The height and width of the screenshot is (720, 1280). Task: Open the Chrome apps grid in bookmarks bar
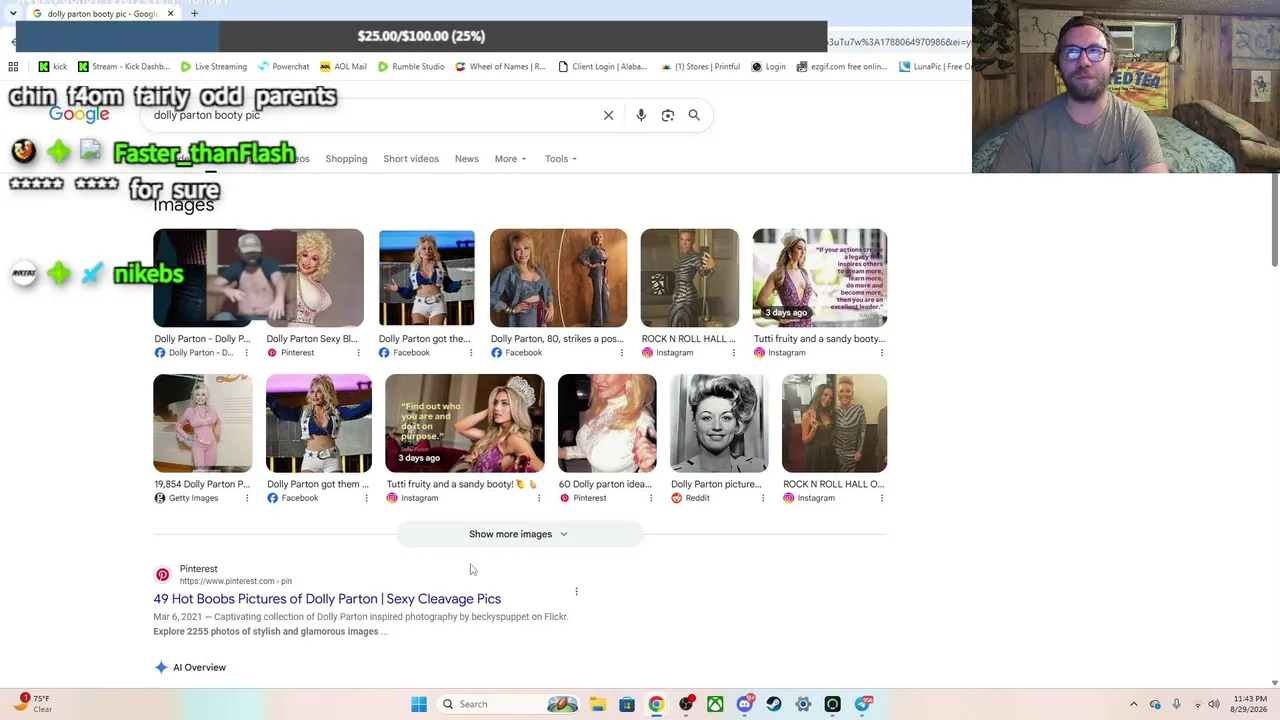(13, 67)
